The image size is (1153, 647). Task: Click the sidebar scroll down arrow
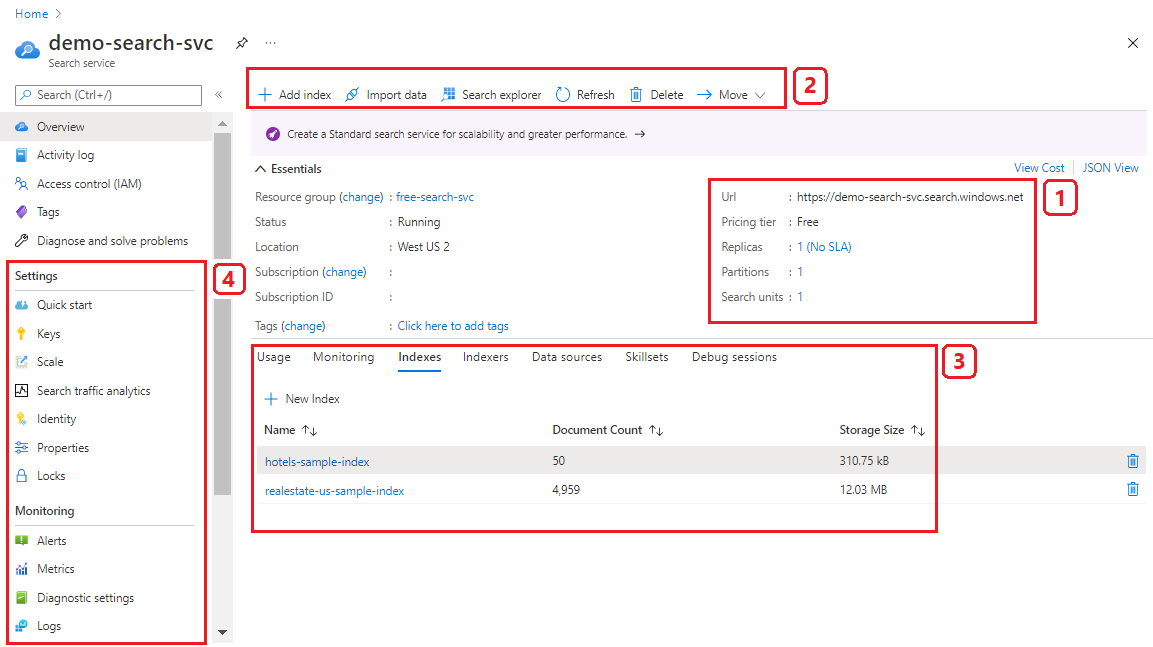(222, 632)
